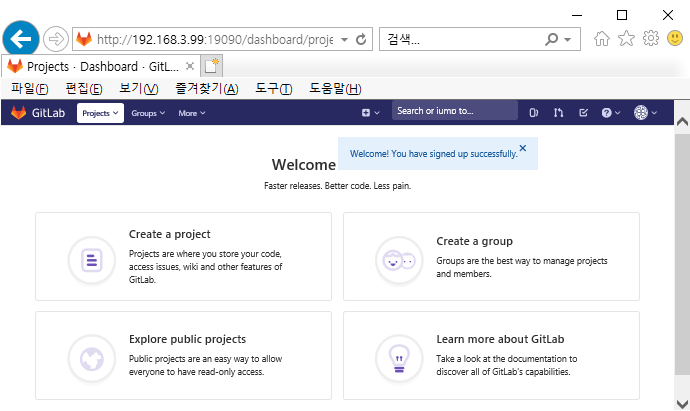
Task: Expand the Groups dropdown in navbar
Action: [148, 113]
